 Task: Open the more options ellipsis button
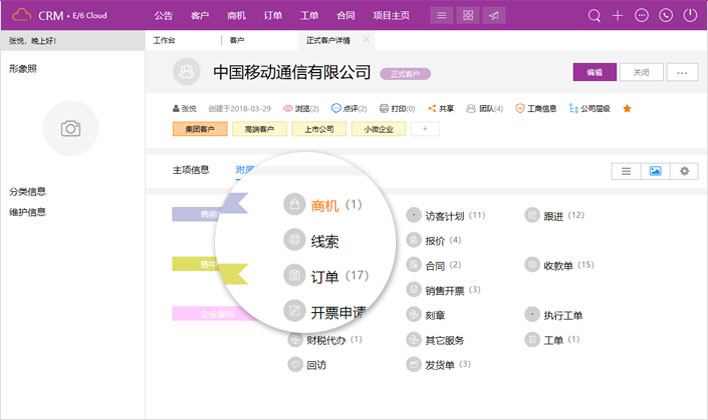click(682, 72)
